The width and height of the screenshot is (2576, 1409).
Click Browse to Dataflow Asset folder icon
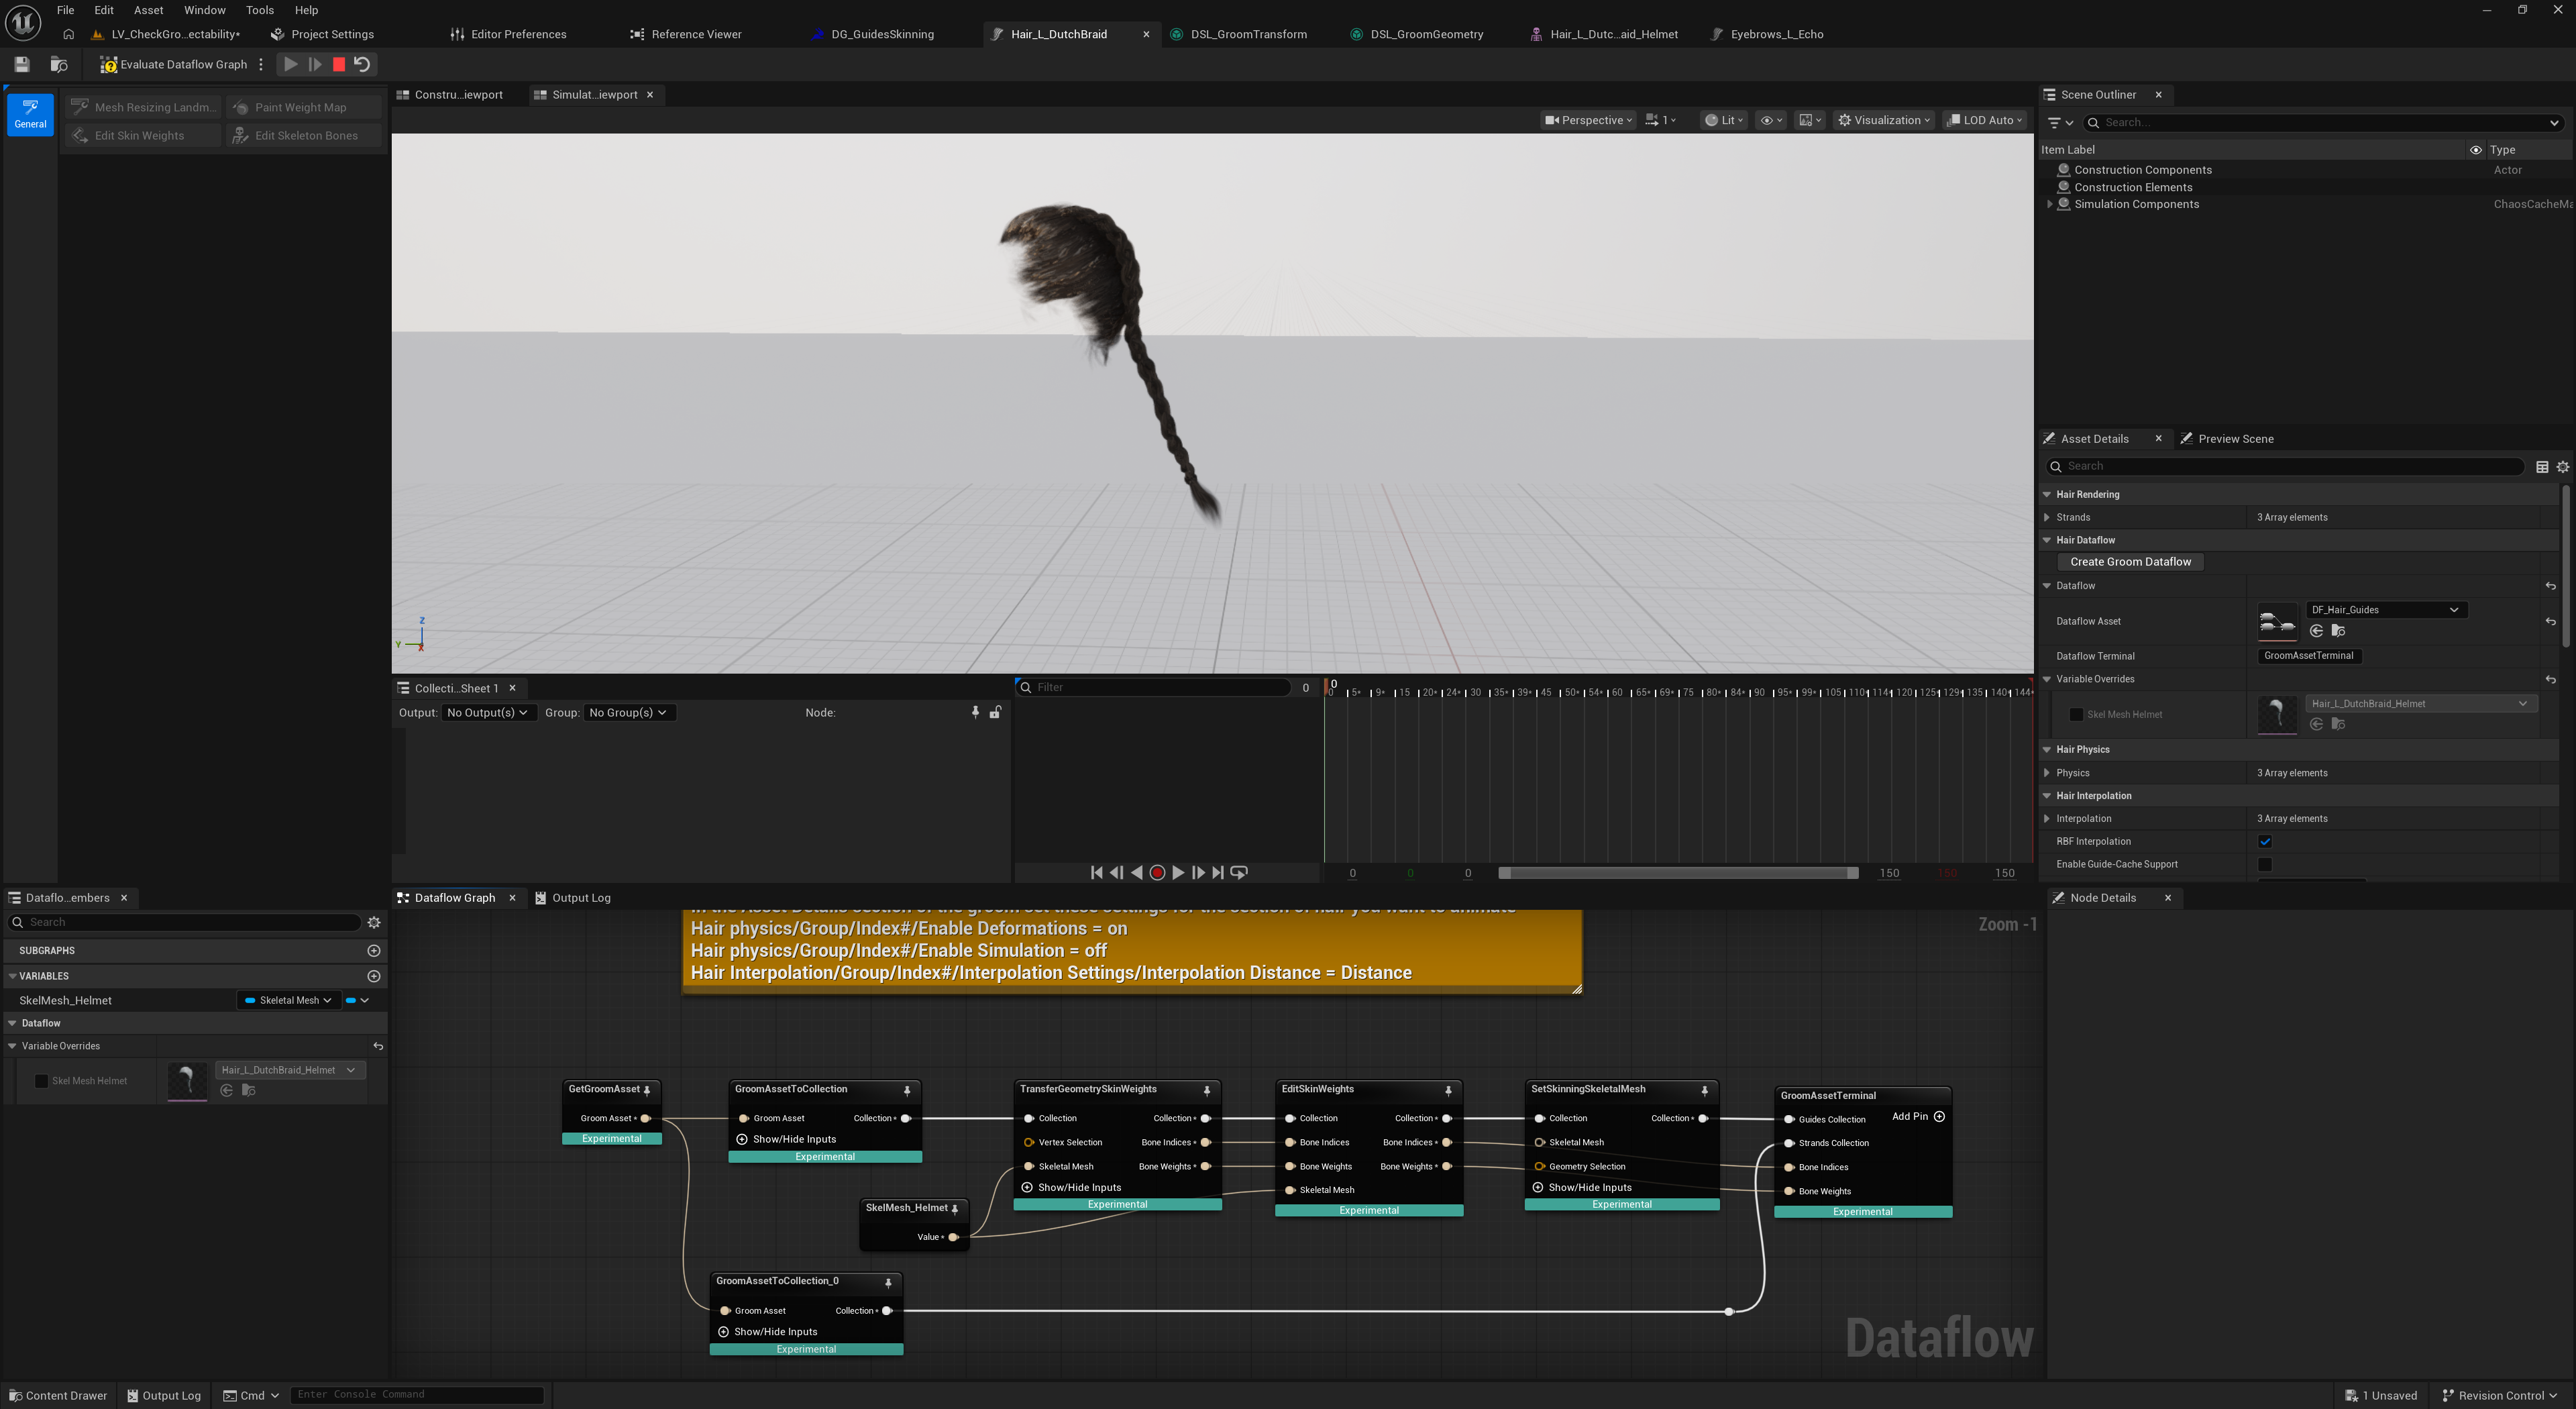(2338, 631)
